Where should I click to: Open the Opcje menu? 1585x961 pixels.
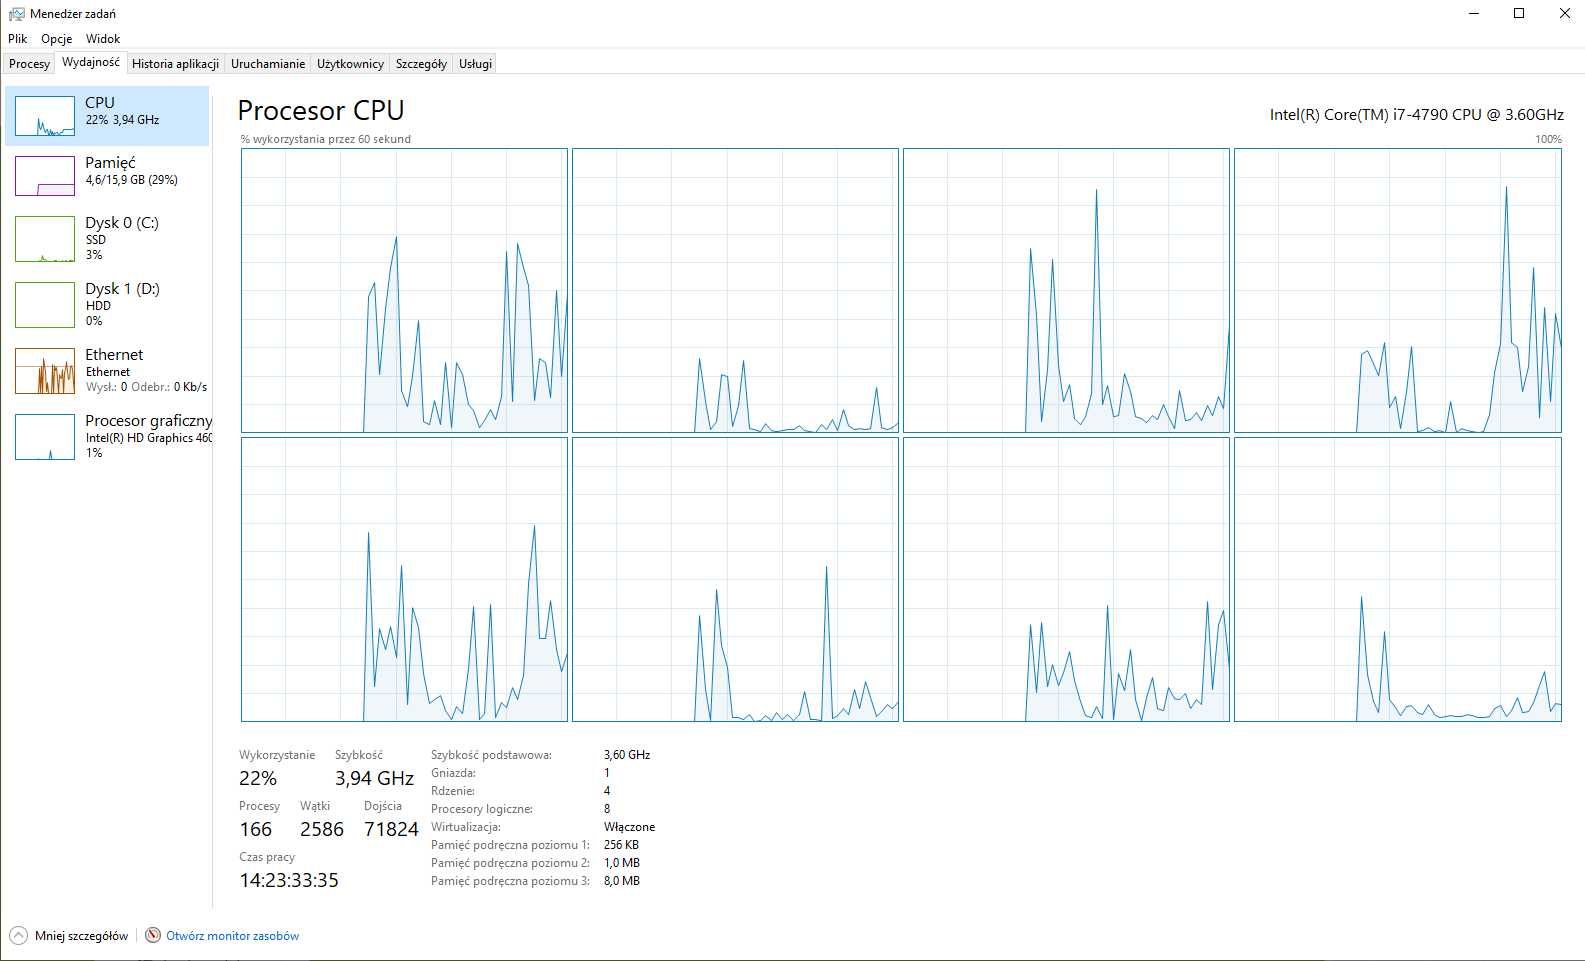(57, 39)
